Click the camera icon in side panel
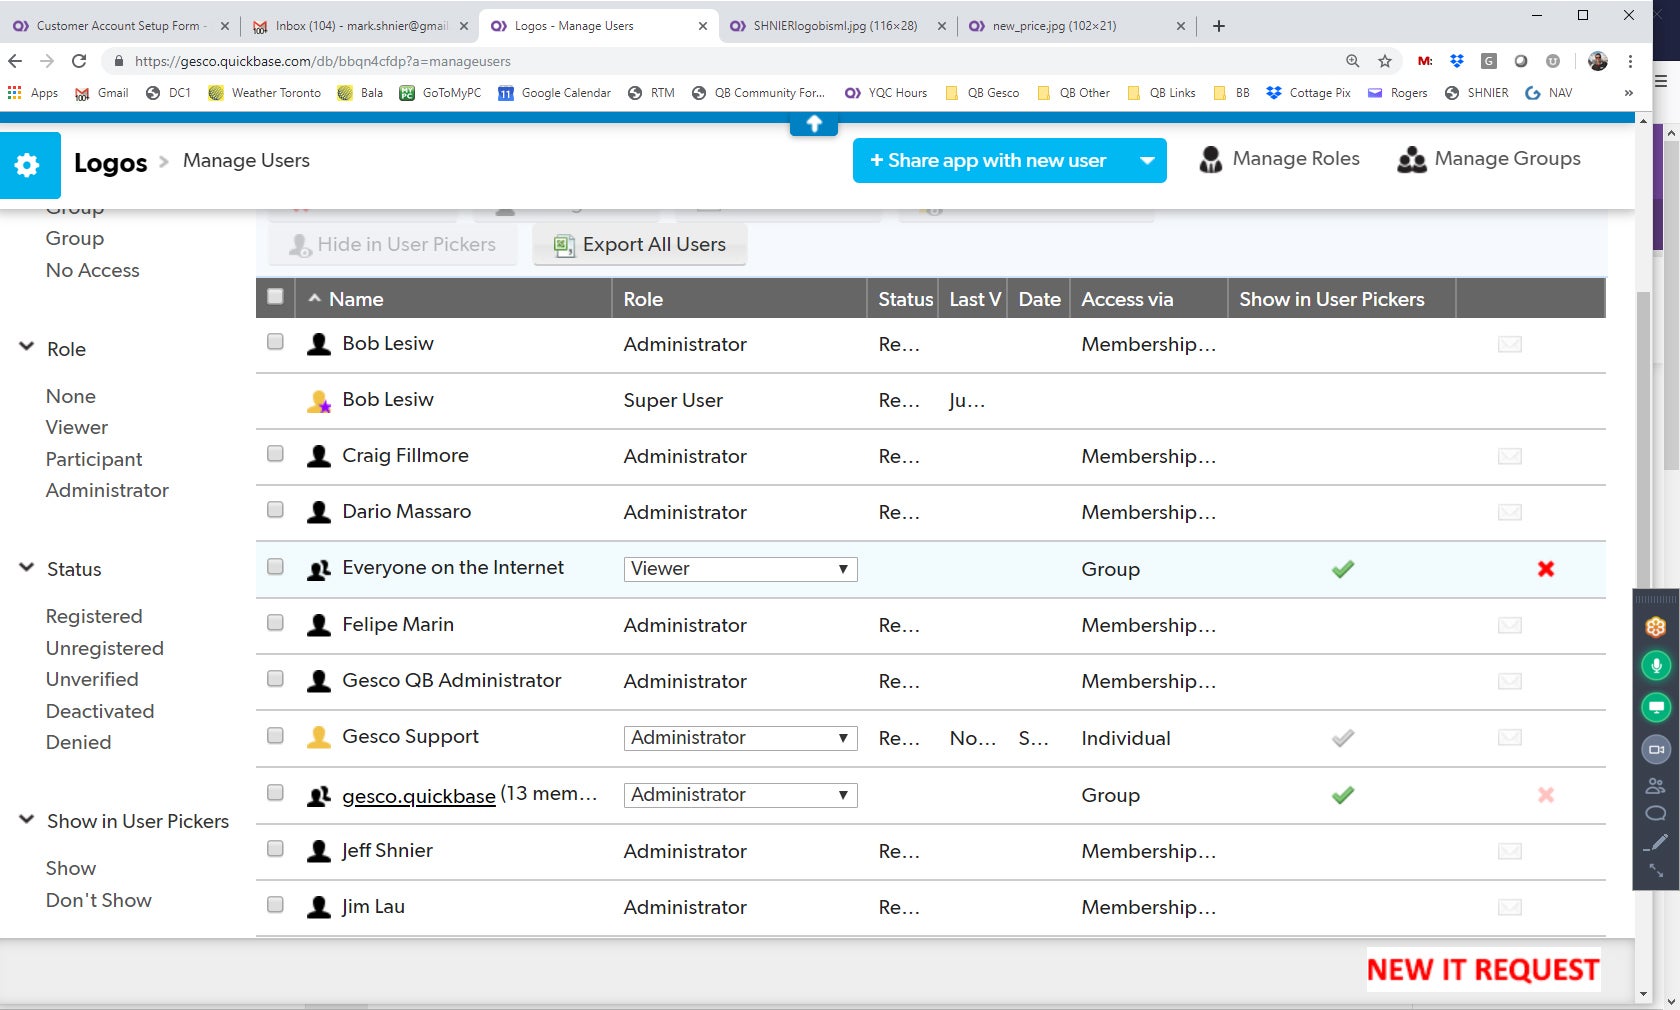This screenshot has height=1010, width=1680. tap(1656, 750)
